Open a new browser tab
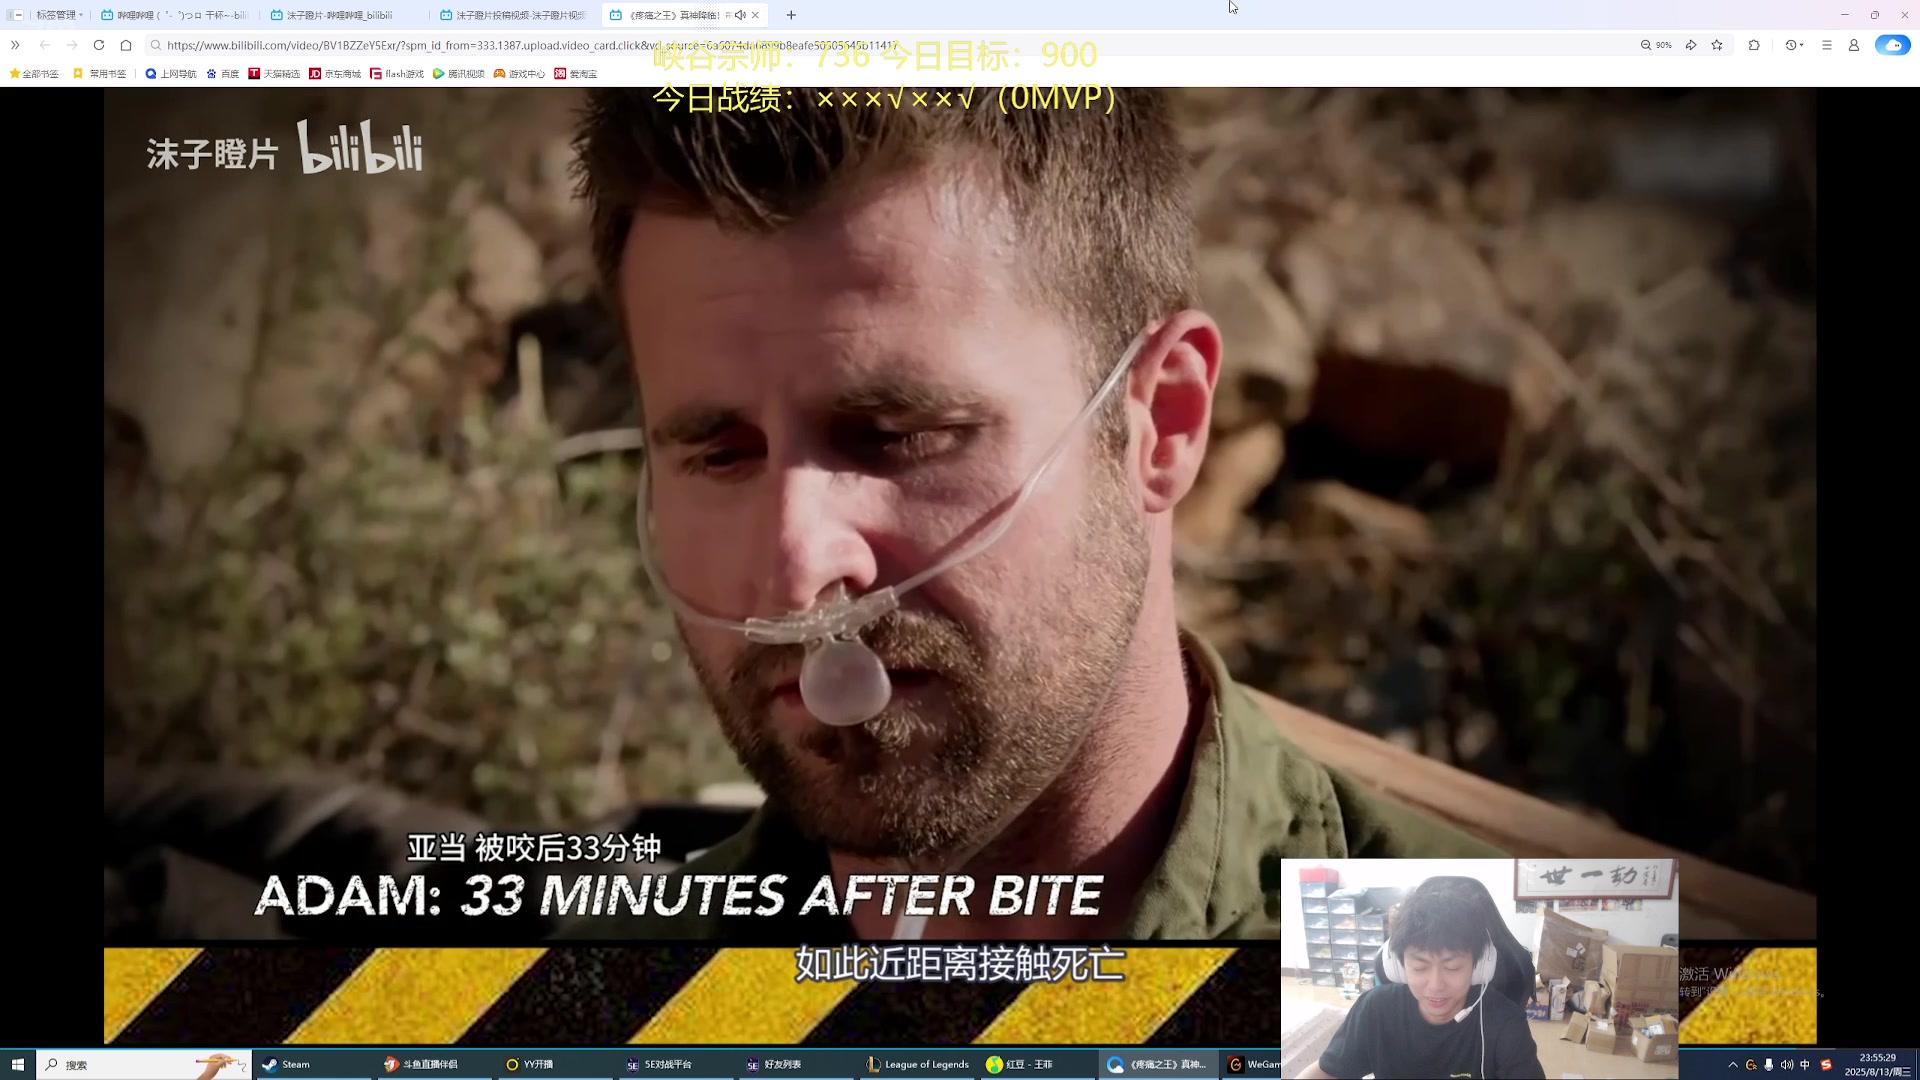Image resolution: width=1920 pixels, height=1080 pixels. tap(791, 15)
